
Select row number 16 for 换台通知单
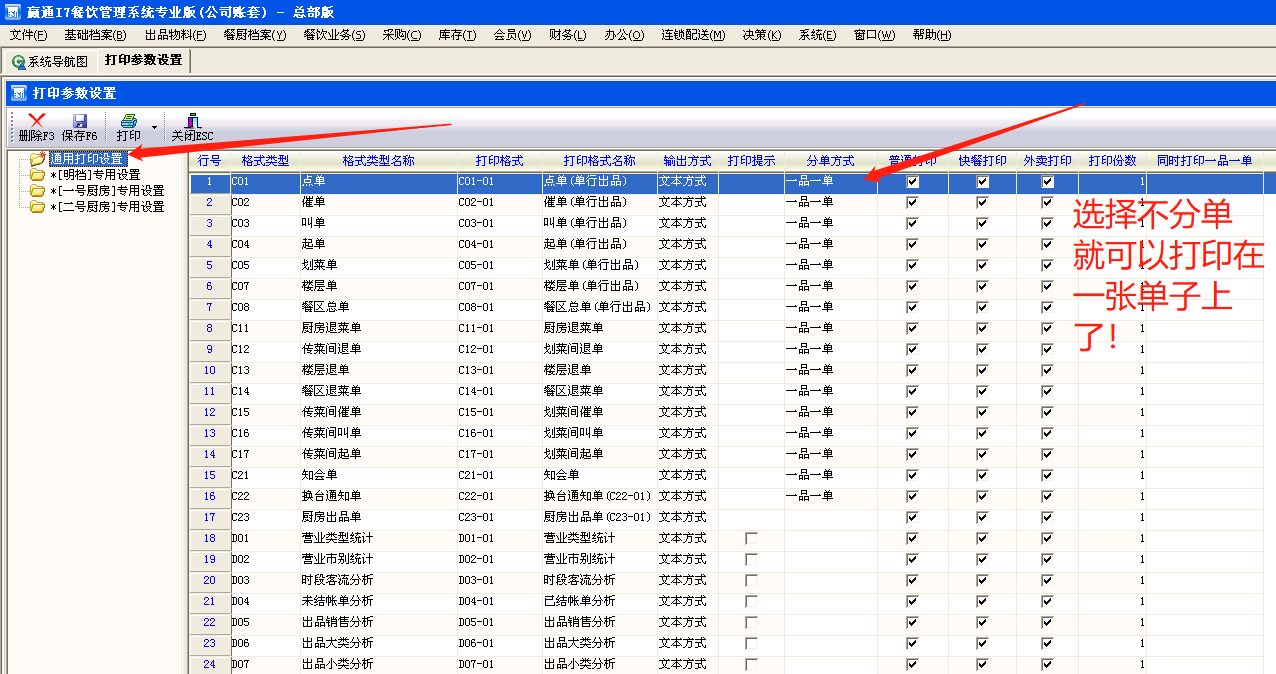pos(210,496)
